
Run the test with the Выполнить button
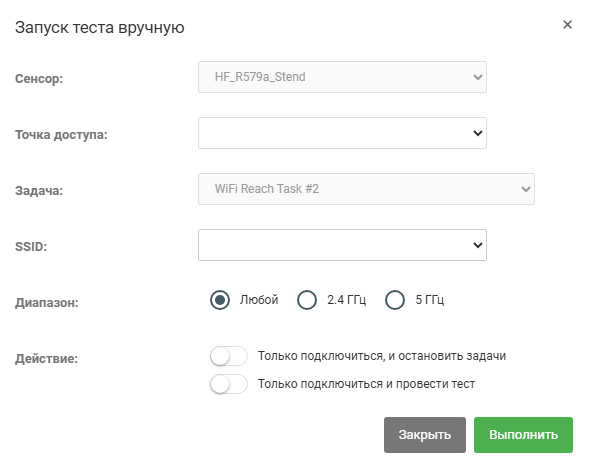point(523,435)
